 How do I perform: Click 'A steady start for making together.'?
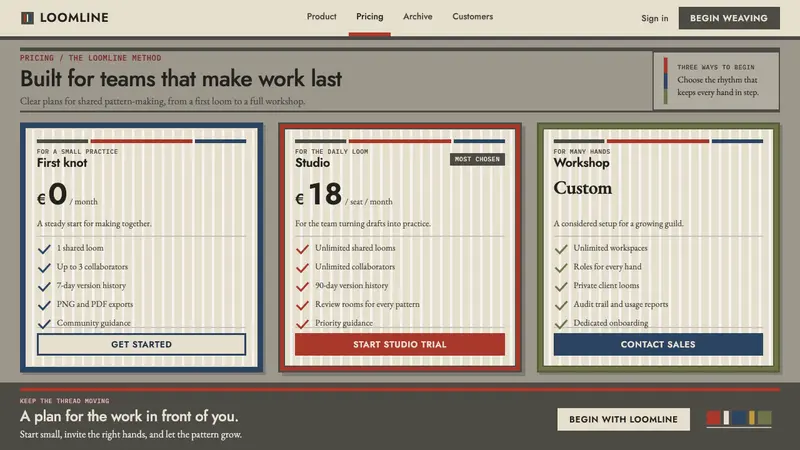(94, 223)
